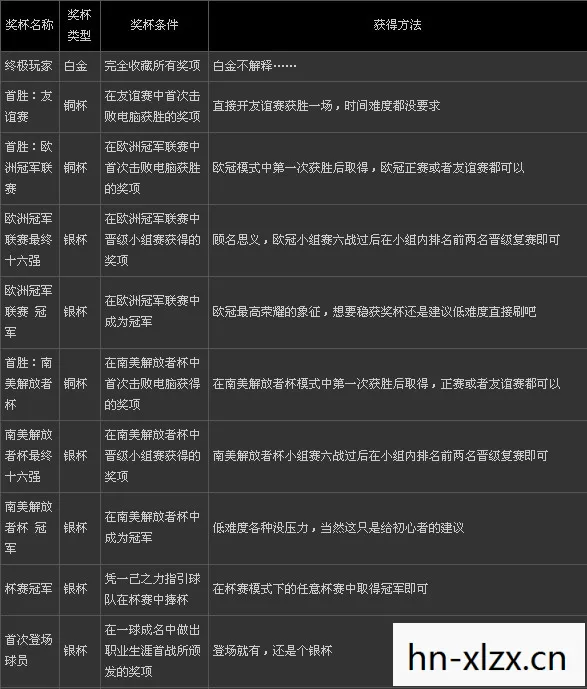
Task: Select the 在南美解放者杯中首次击败电脑获得的奖项 condition cell
Action: [x=154, y=384]
